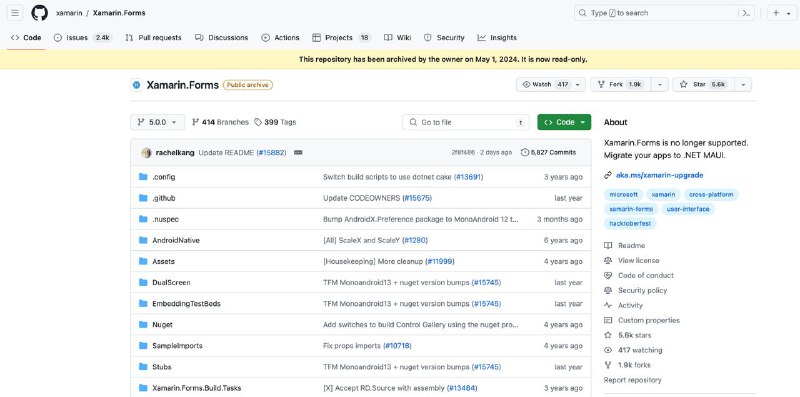Expand the Star lists dropdown arrow
Viewport: 800px width, 397px height.
tap(743, 85)
